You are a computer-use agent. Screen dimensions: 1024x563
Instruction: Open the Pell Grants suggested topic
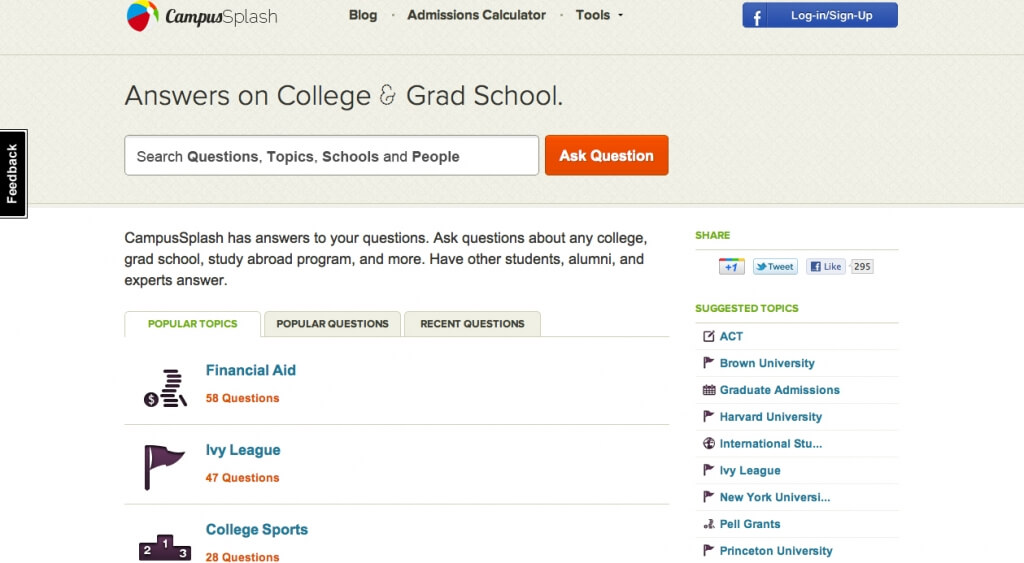750,524
